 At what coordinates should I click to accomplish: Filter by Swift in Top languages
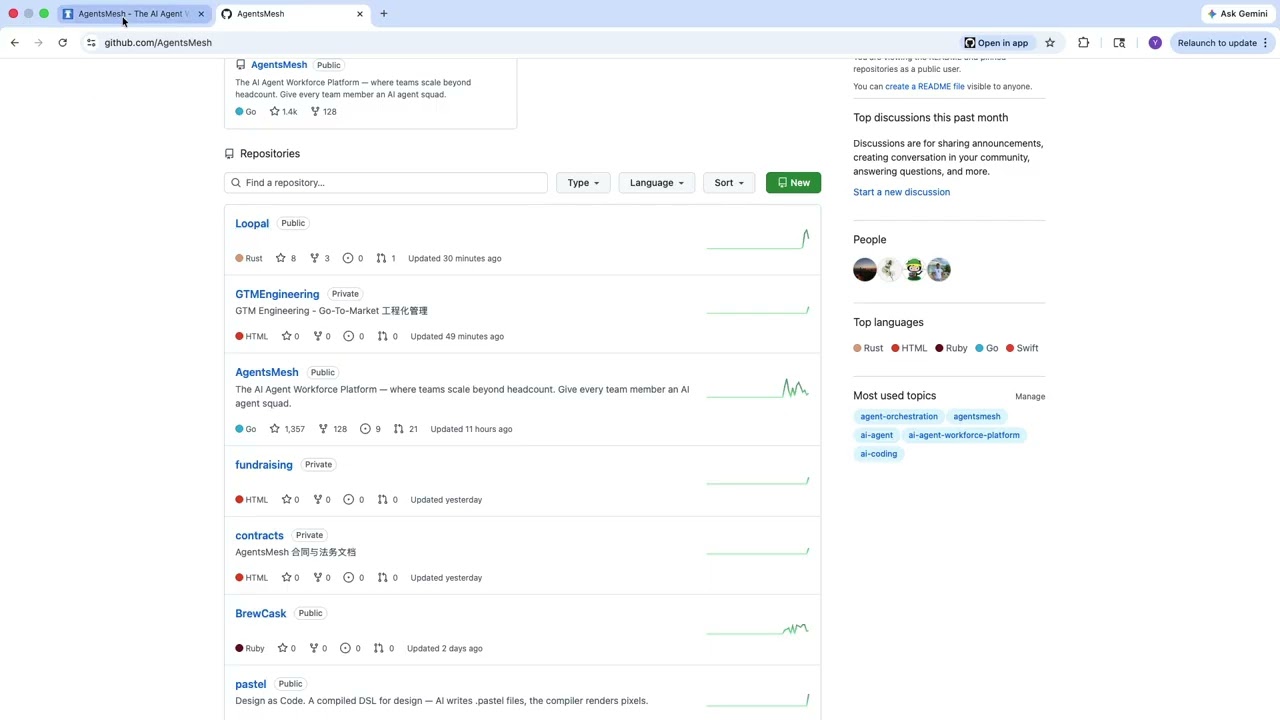pyautogui.click(x=1022, y=349)
